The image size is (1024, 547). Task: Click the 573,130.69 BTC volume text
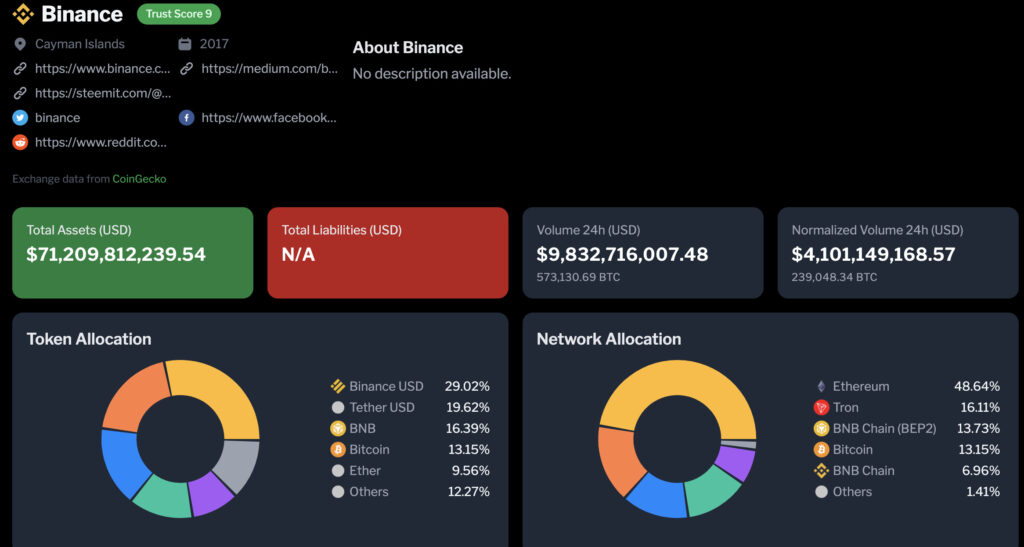point(578,277)
